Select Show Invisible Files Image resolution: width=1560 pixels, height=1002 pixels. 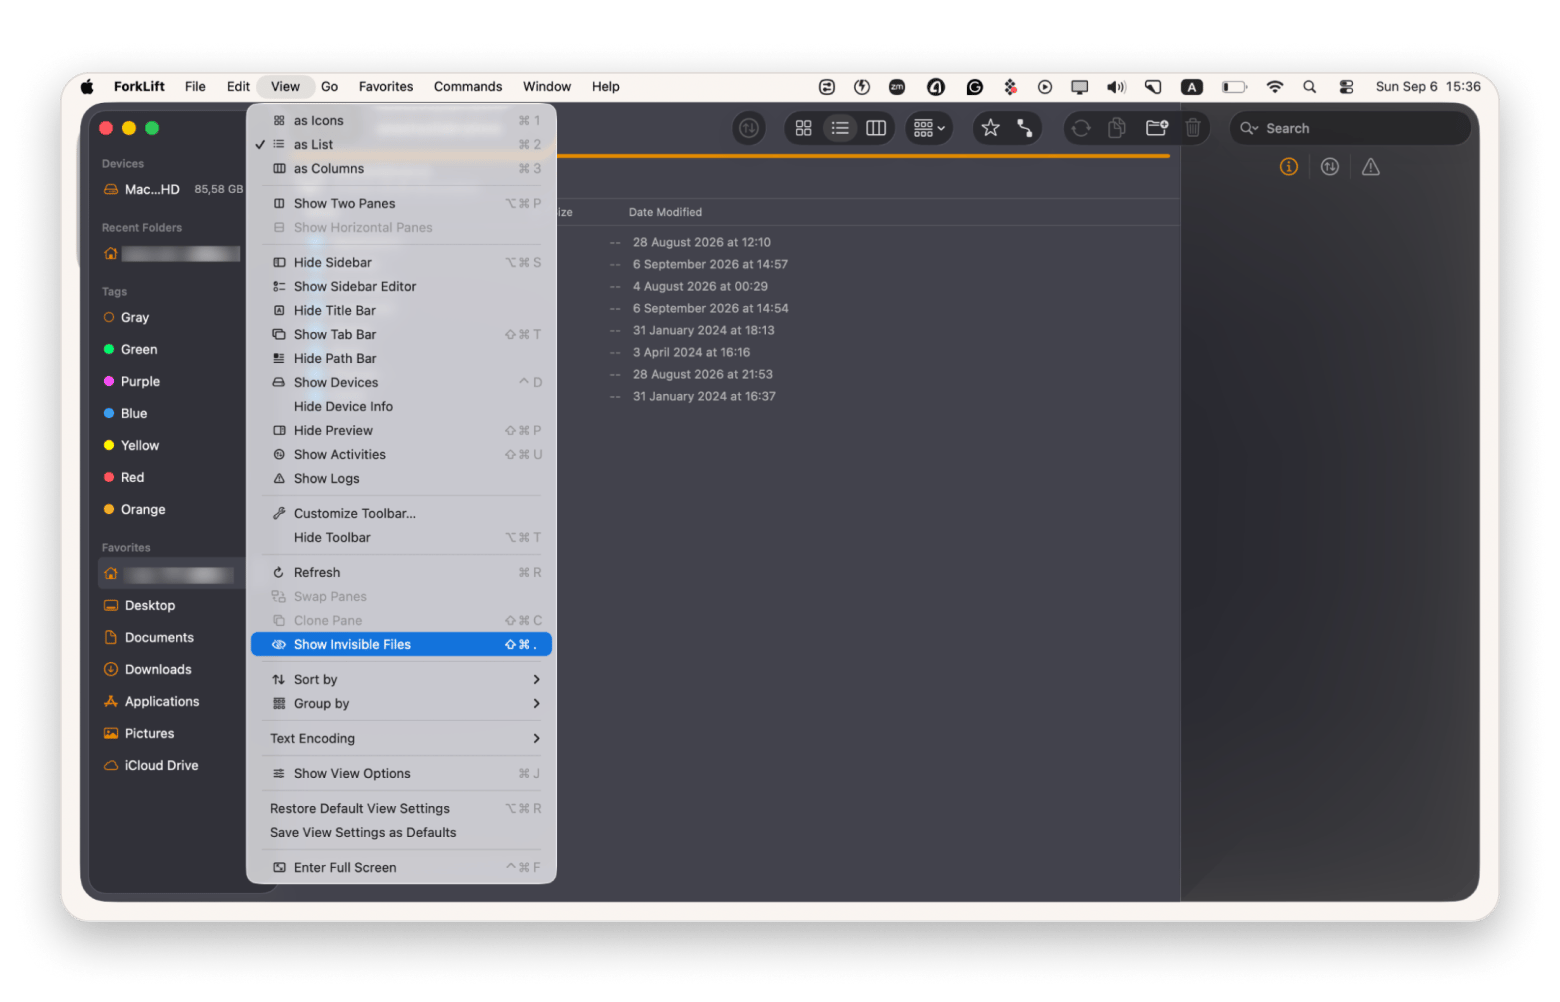tap(401, 645)
